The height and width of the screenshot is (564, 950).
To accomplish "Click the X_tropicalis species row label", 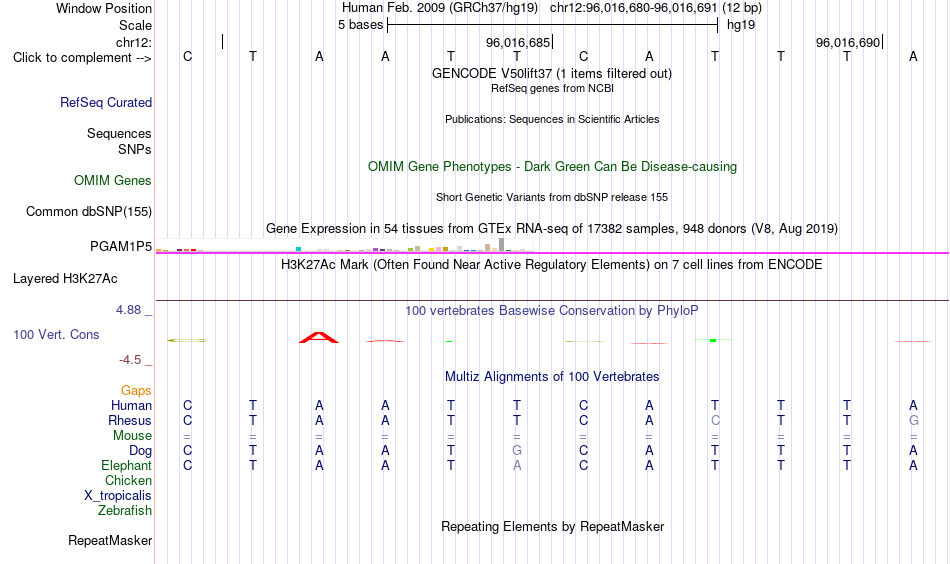I will (x=118, y=496).
